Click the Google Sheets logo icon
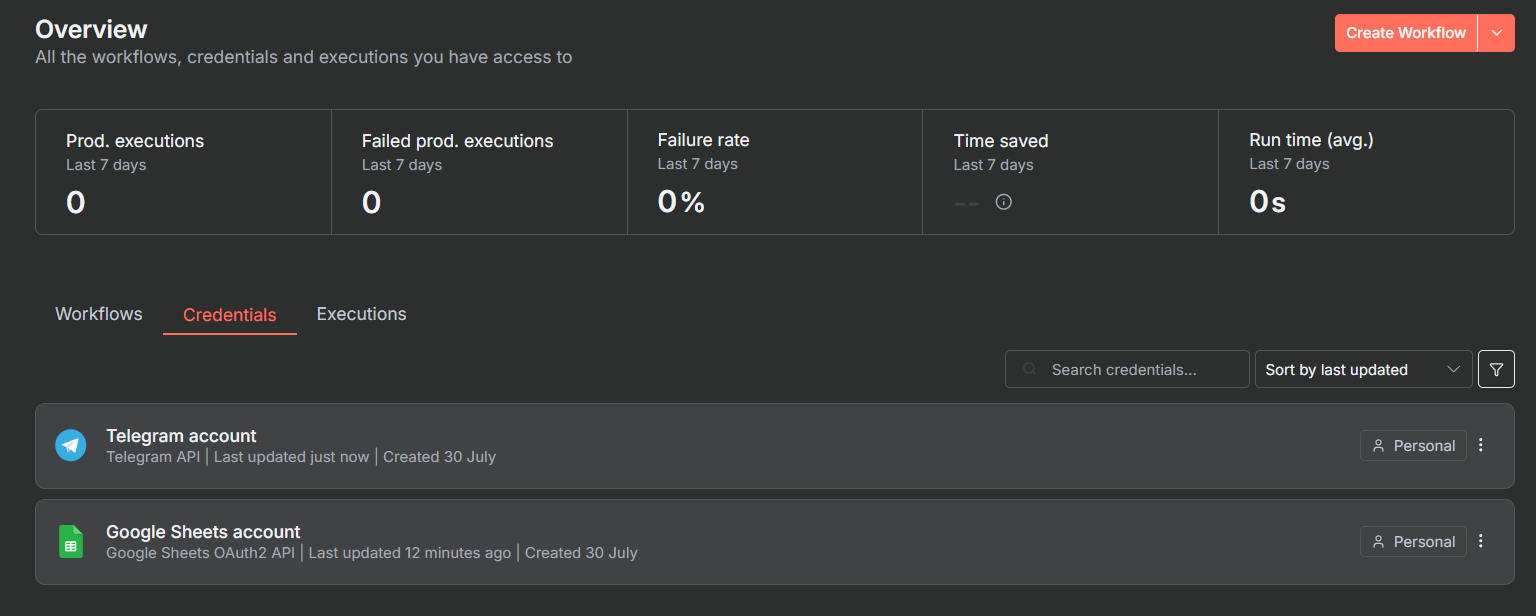This screenshot has height=616, width=1536. [x=70, y=541]
